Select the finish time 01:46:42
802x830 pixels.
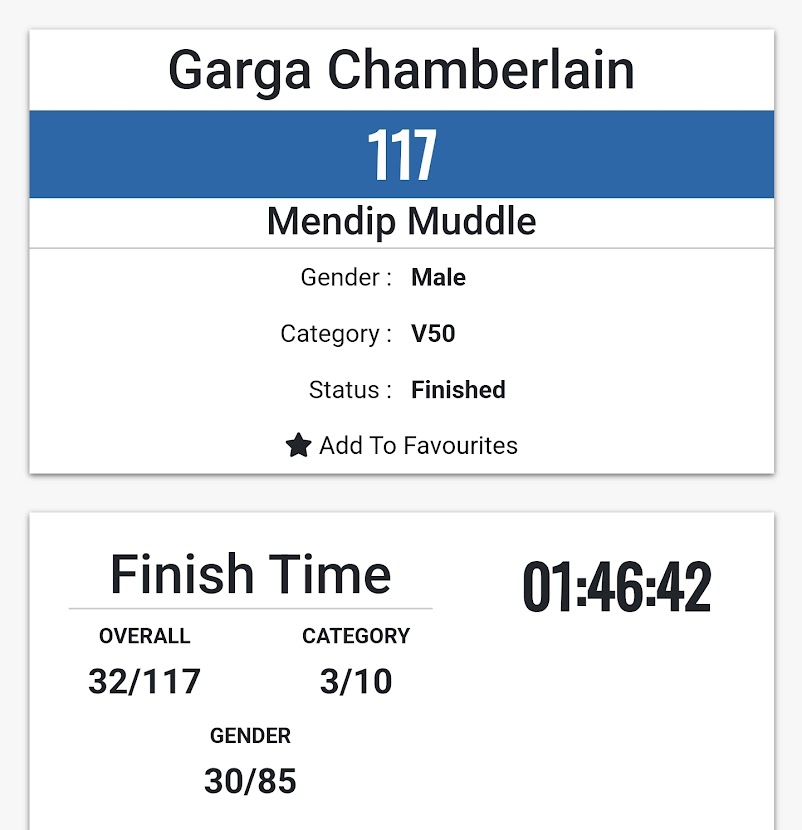pyautogui.click(x=617, y=587)
